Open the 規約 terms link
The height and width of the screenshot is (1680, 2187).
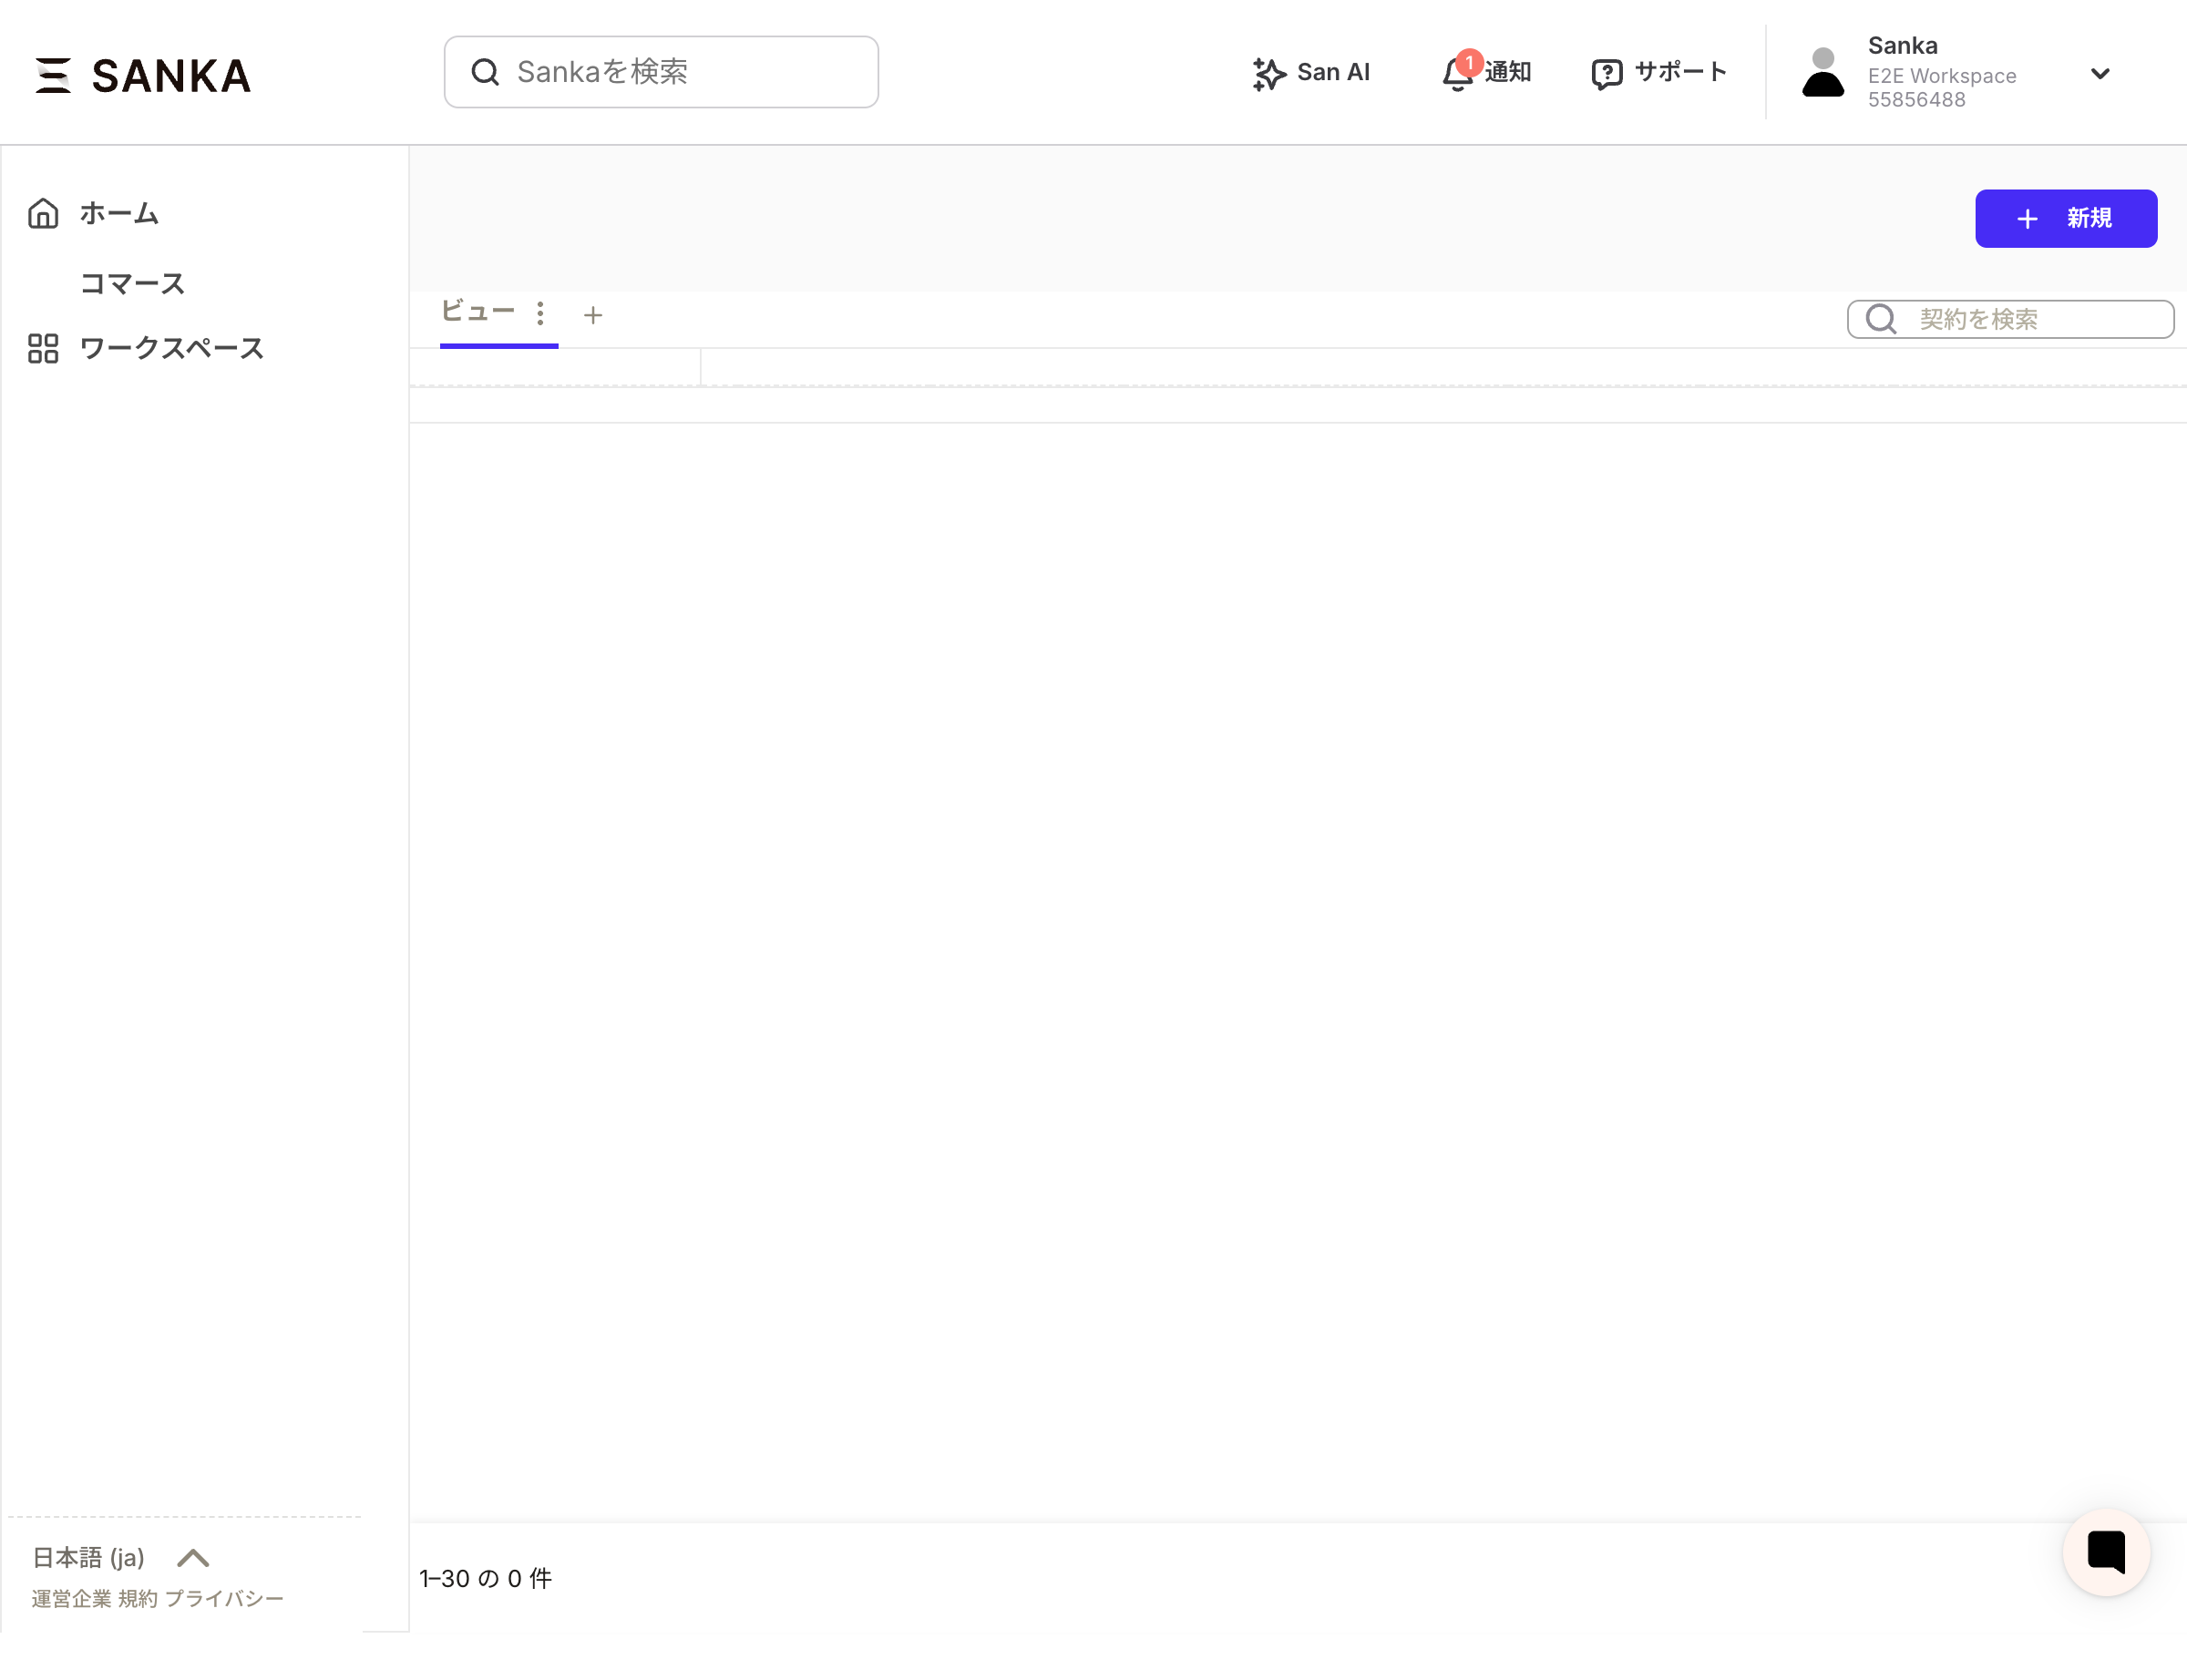(138, 1598)
